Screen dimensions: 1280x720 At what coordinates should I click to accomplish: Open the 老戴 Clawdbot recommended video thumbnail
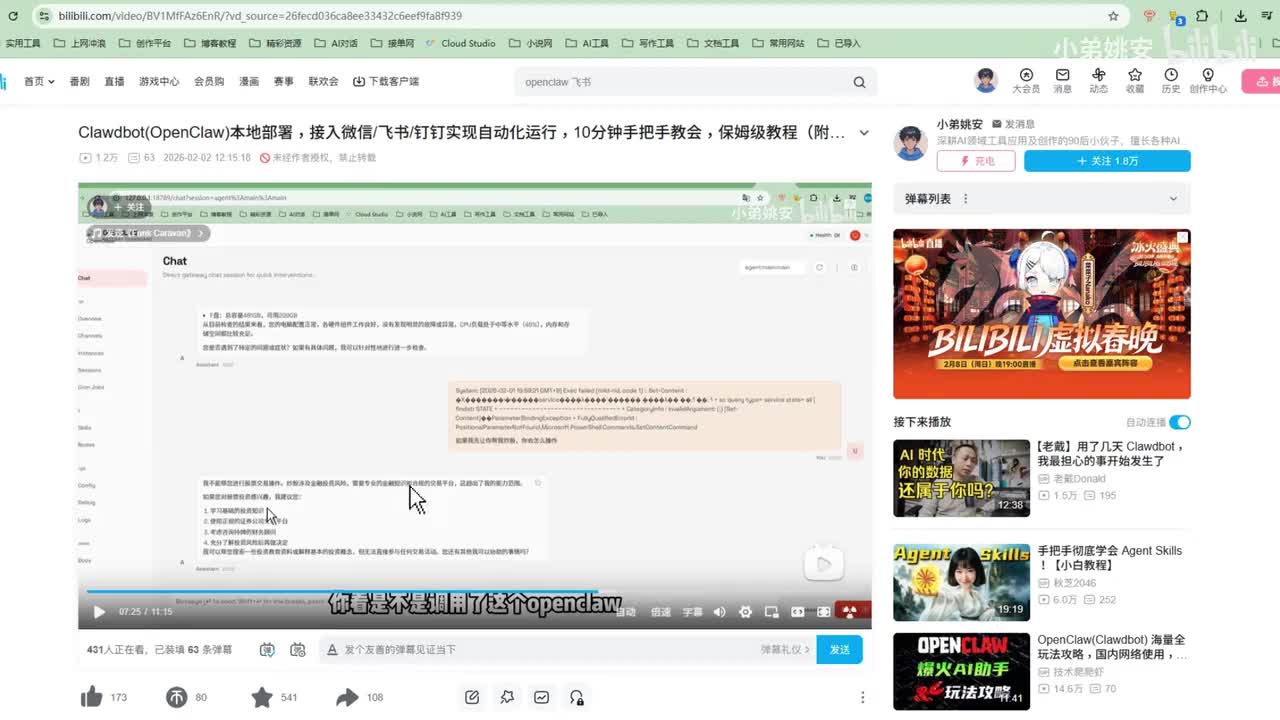tap(961, 478)
